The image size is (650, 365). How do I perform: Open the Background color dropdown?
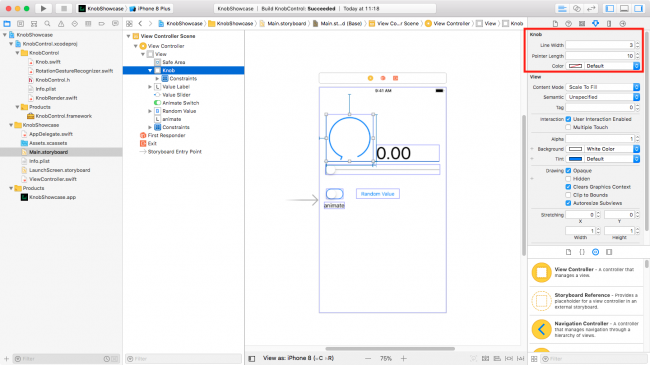612,149
